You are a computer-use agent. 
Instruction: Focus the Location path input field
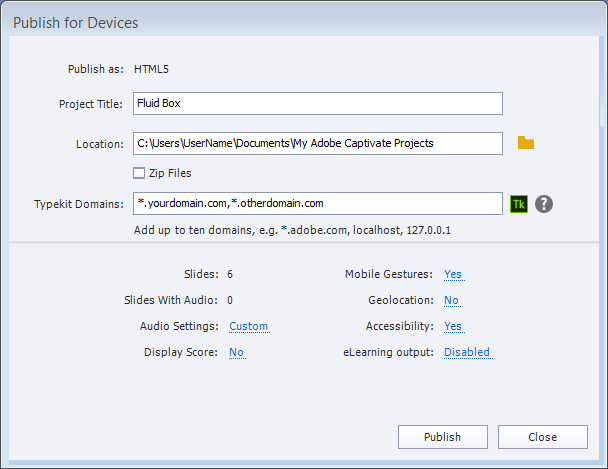(x=318, y=143)
